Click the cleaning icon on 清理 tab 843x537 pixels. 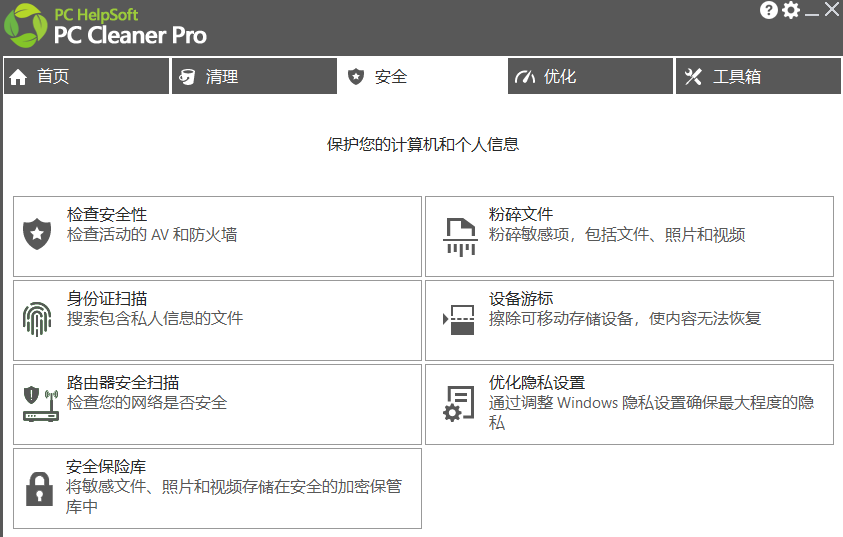tap(187, 77)
